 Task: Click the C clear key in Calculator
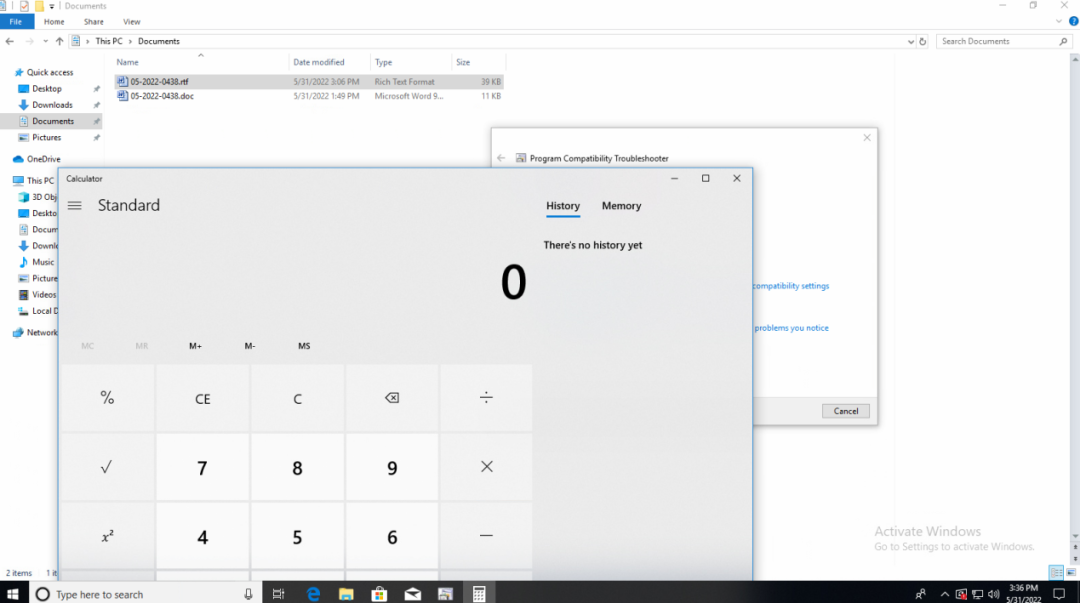[298, 398]
